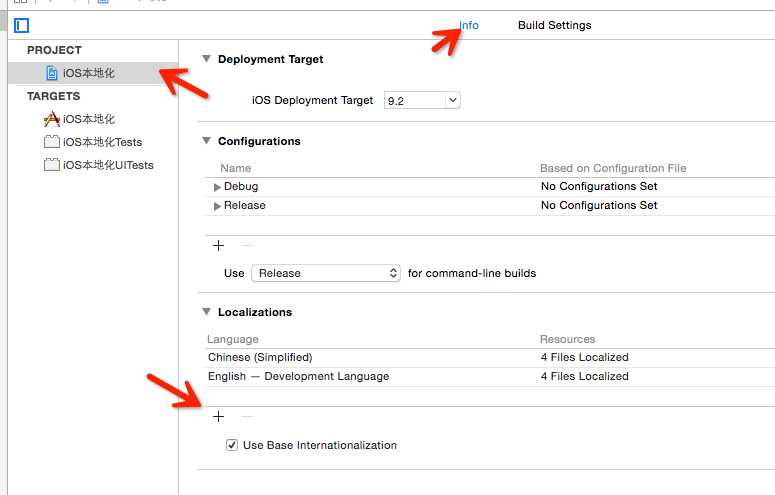Open the command-line builds Release popup

326,273
